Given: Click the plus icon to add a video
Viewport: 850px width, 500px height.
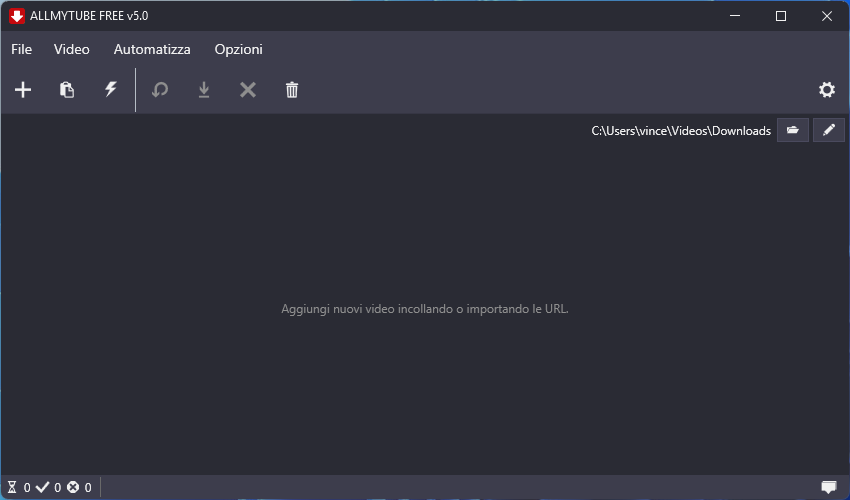Looking at the screenshot, I should [x=23, y=90].
